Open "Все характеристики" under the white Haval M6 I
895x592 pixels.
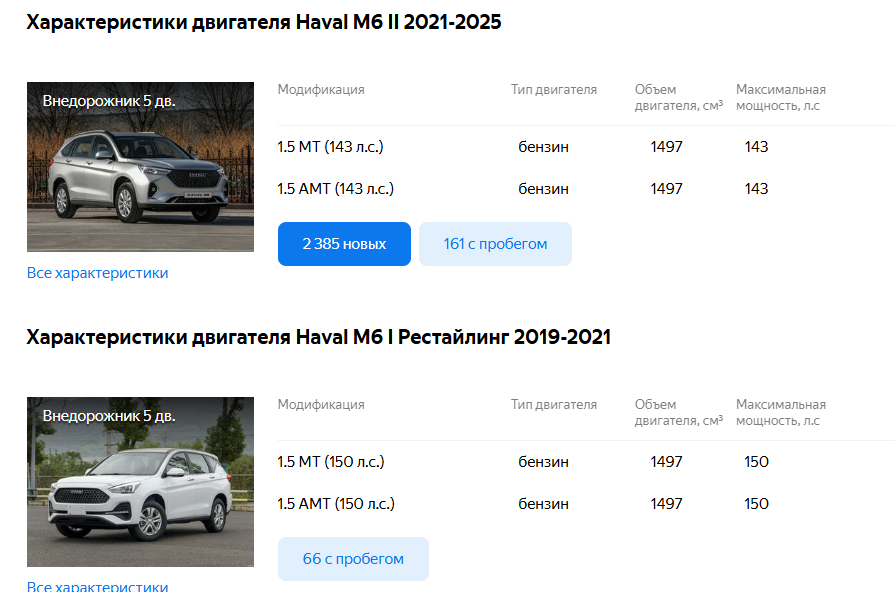(98, 586)
